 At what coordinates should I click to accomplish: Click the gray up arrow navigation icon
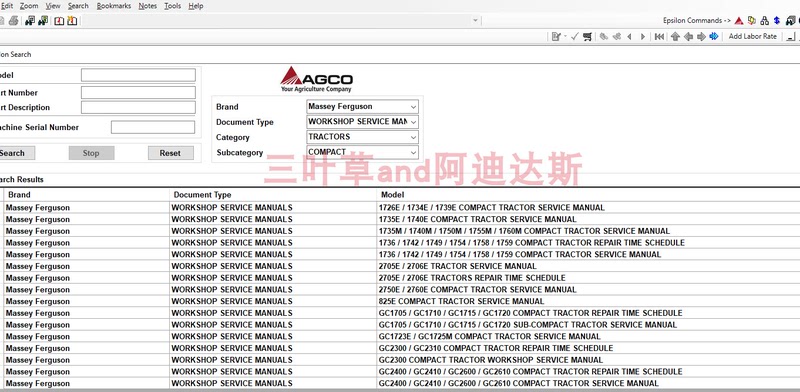pyautogui.click(x=675, y=36)
